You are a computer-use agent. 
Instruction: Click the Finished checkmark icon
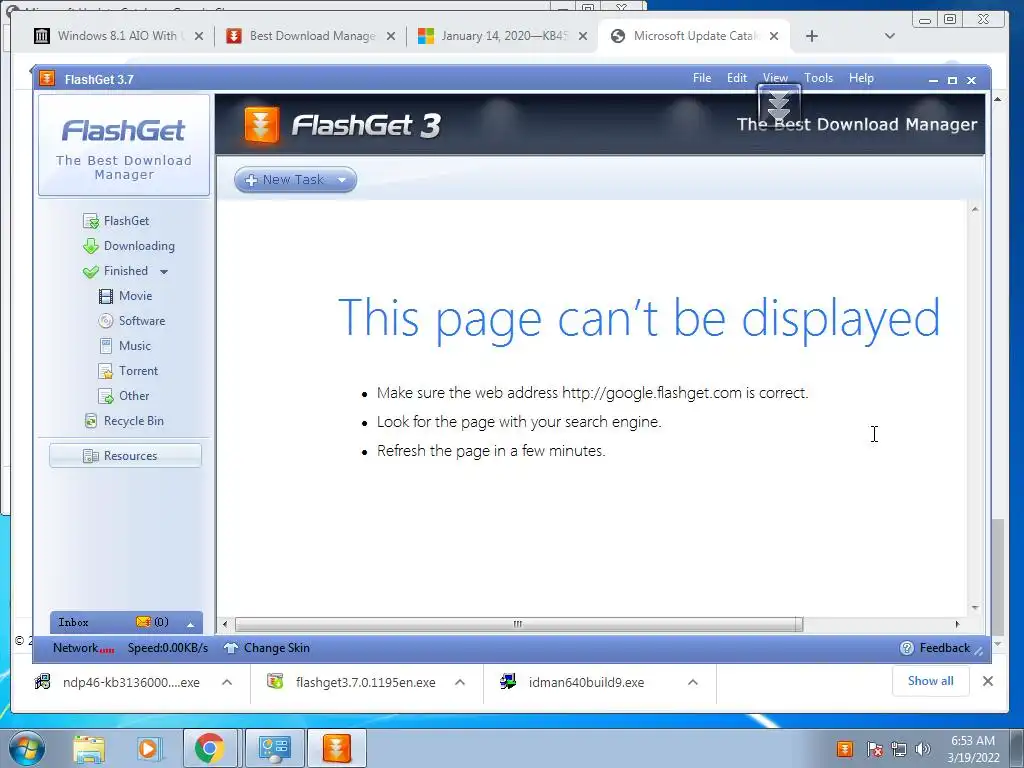point(91,271)
